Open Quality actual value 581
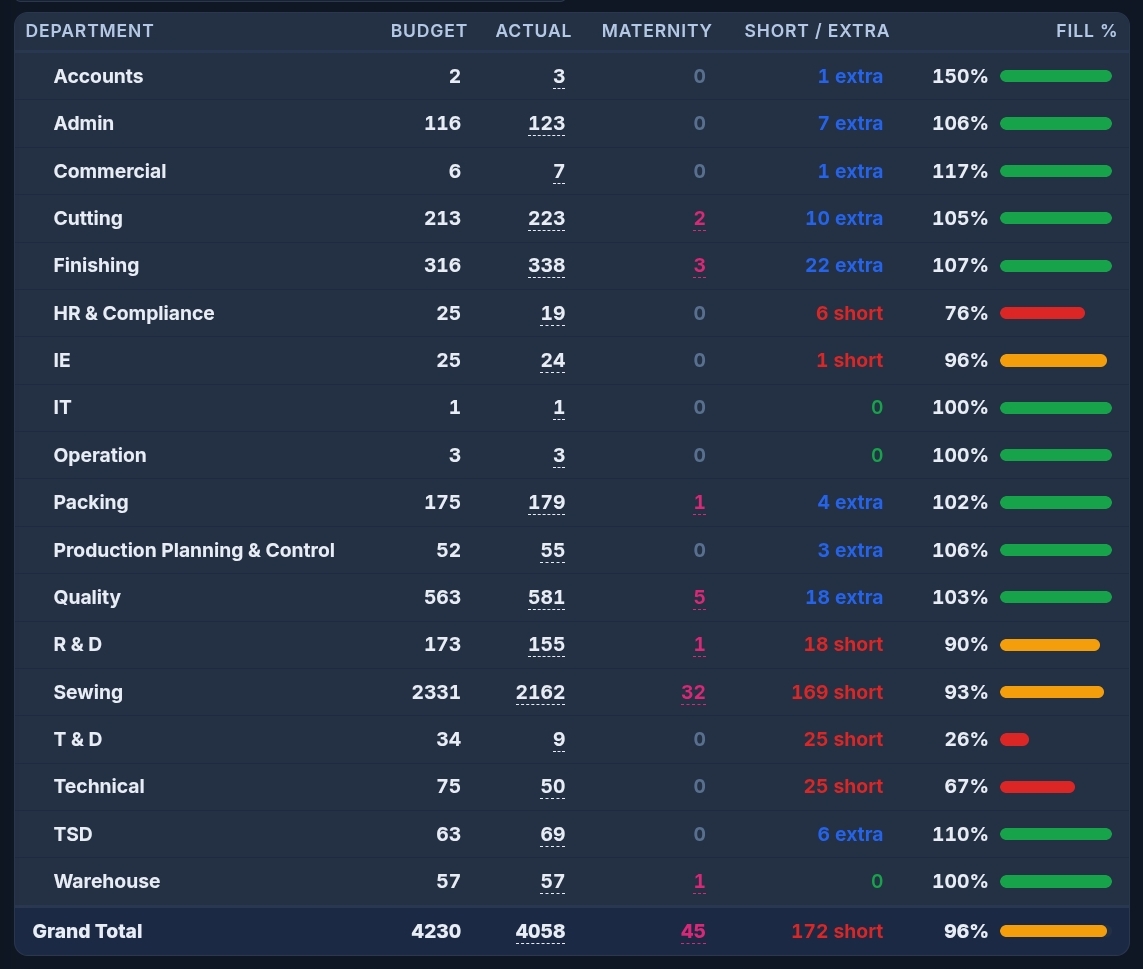Screen dimensions: 1143x969 click(547, 597)
